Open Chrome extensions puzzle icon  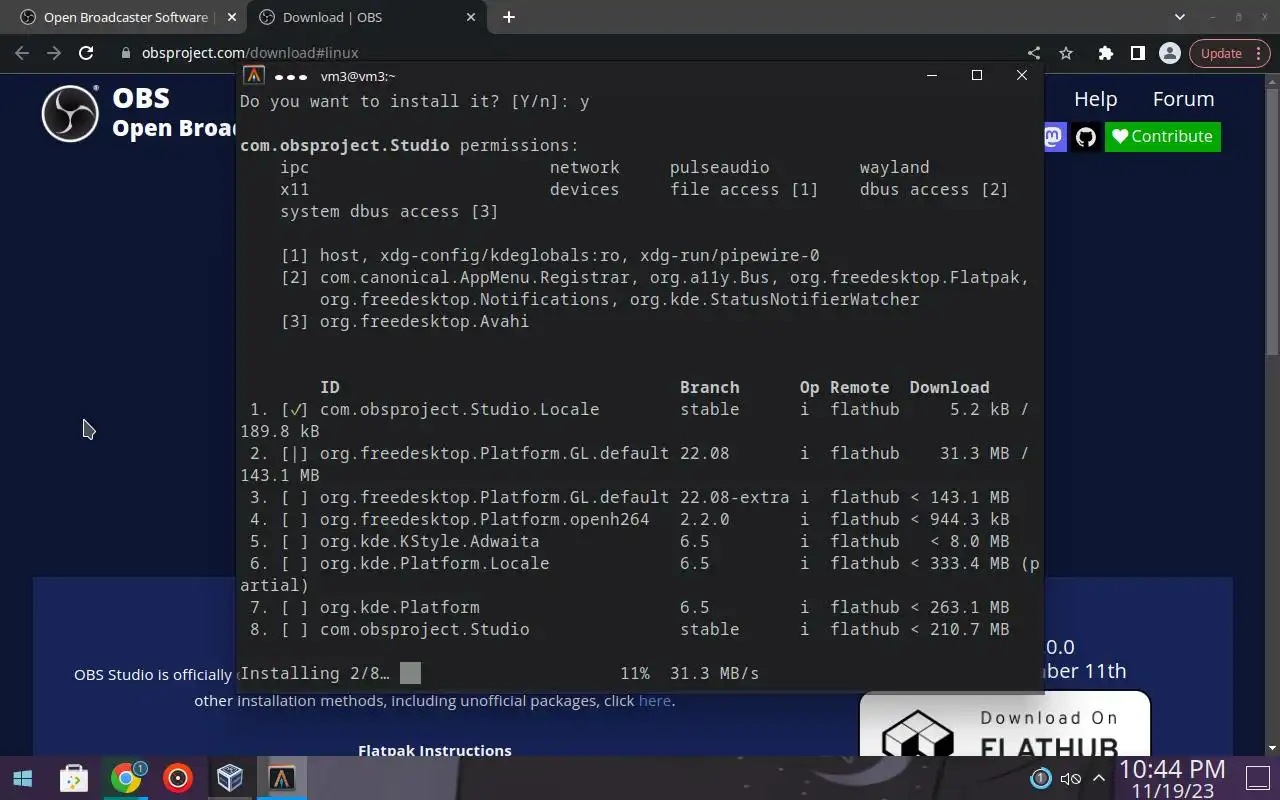[x=1105, y=53]
